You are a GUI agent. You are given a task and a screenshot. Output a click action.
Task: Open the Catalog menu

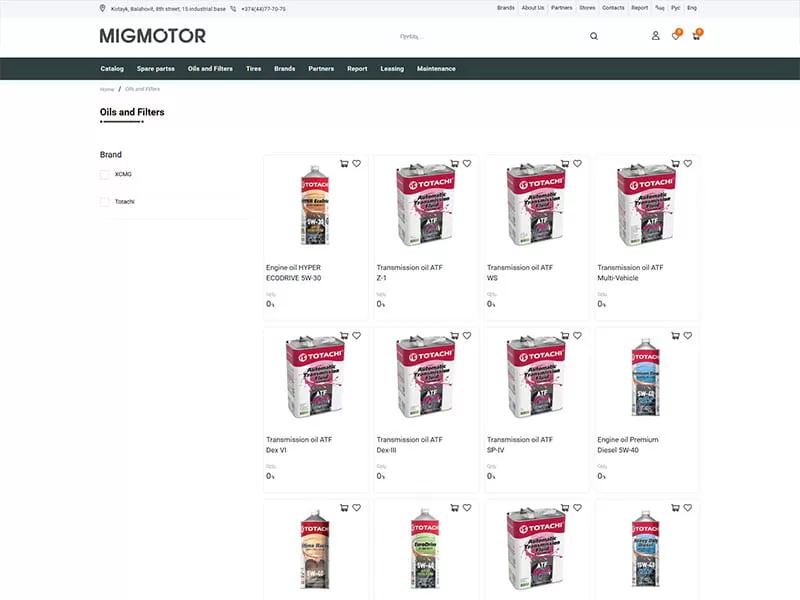(x=111, y=68)
